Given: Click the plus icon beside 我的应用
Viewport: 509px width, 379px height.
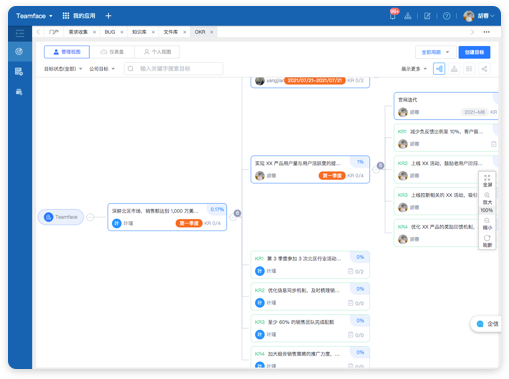Looking at the screenshot, I should 108,16.
